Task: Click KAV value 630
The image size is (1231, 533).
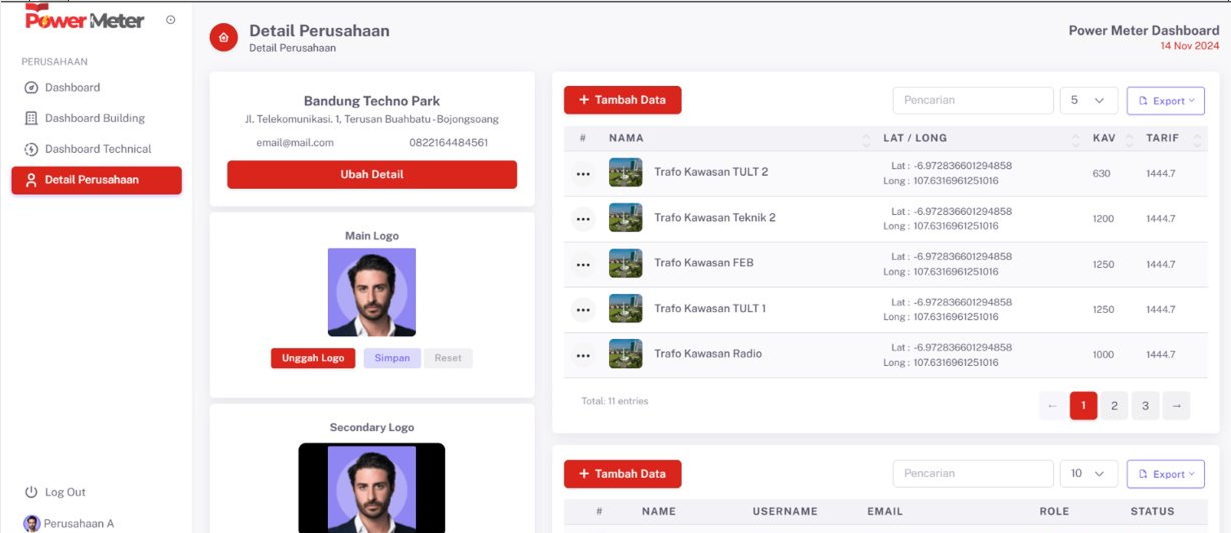Action: (1101, 174)
